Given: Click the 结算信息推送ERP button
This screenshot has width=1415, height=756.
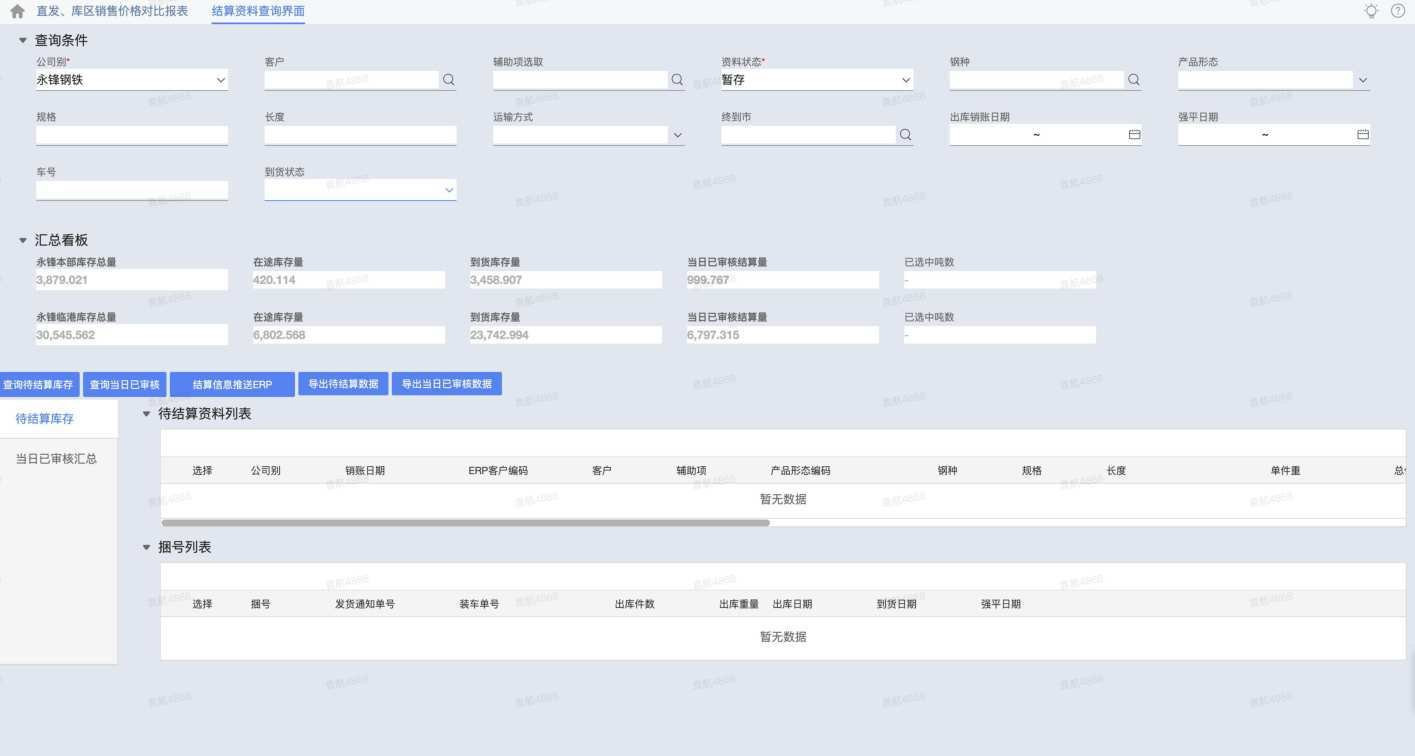Looking at the screenshot, I should (x=232, y=384).
